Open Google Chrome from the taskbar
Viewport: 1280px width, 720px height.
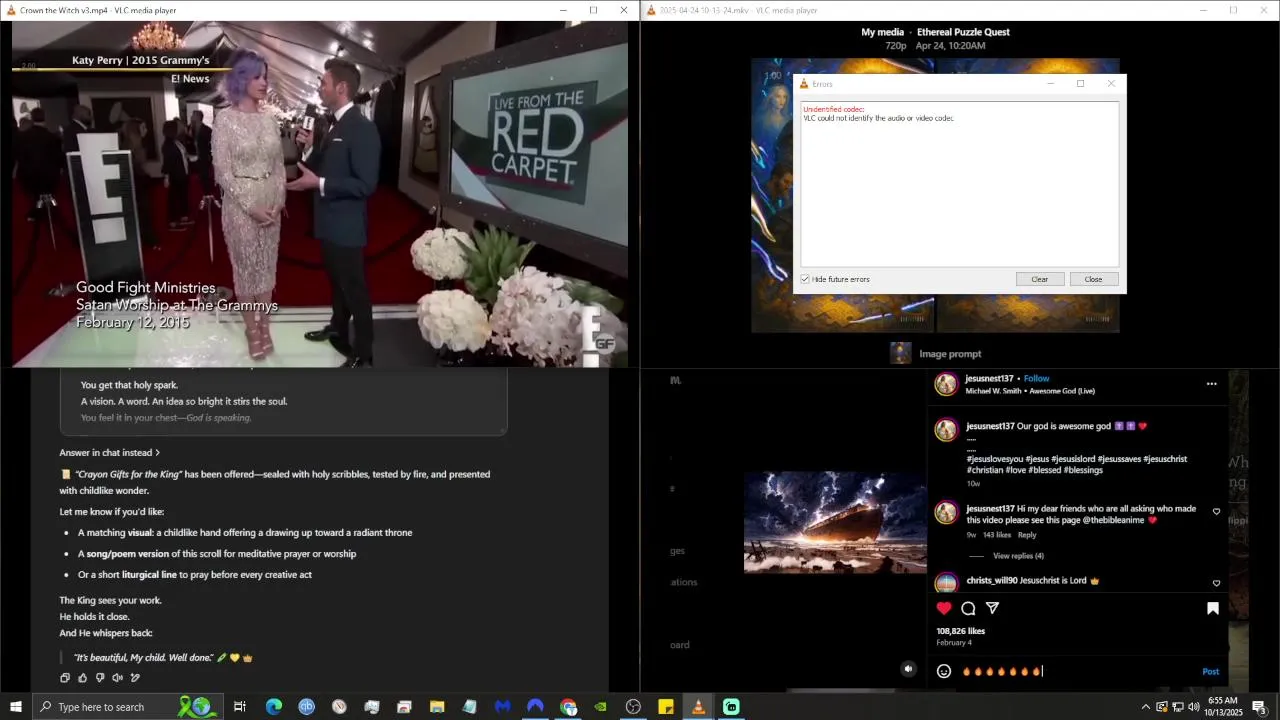pos(568,707)
